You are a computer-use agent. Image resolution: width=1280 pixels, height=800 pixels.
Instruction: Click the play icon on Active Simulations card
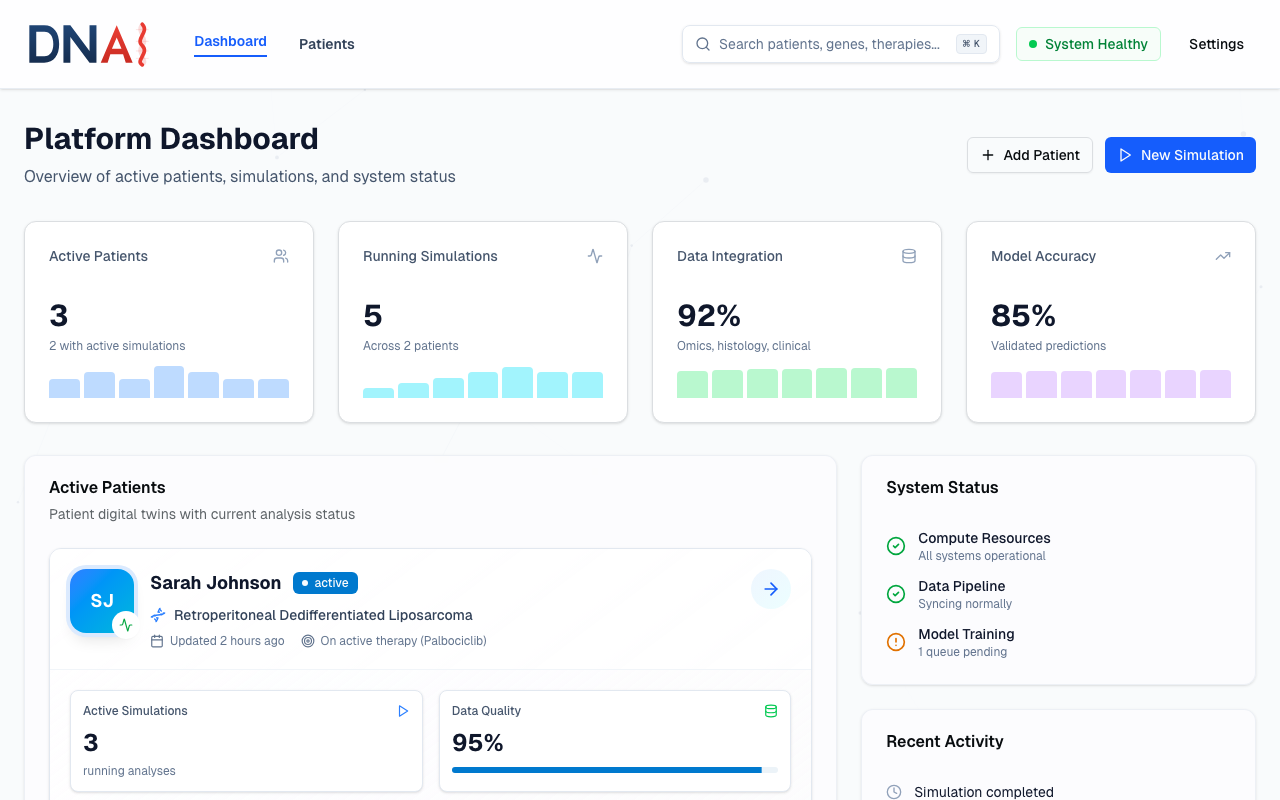[403, 710]
